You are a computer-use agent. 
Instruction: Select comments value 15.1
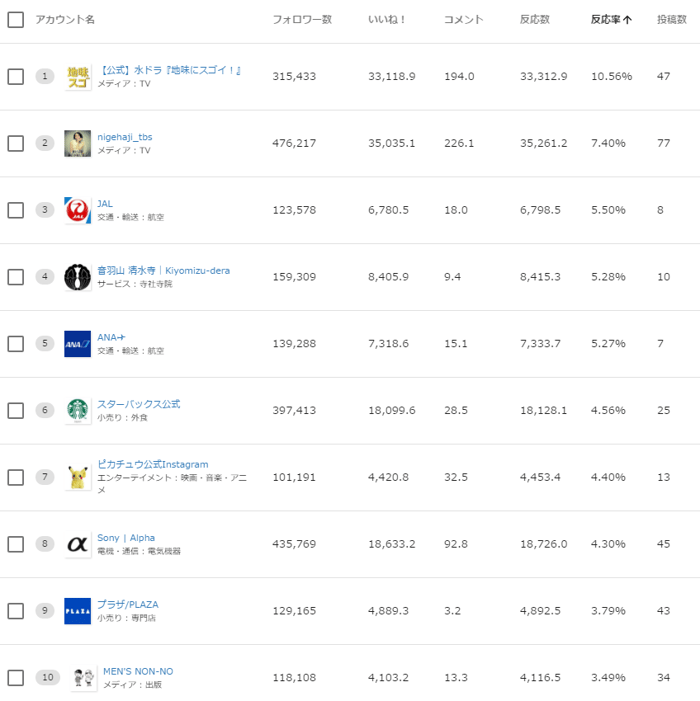coord(455,344)
